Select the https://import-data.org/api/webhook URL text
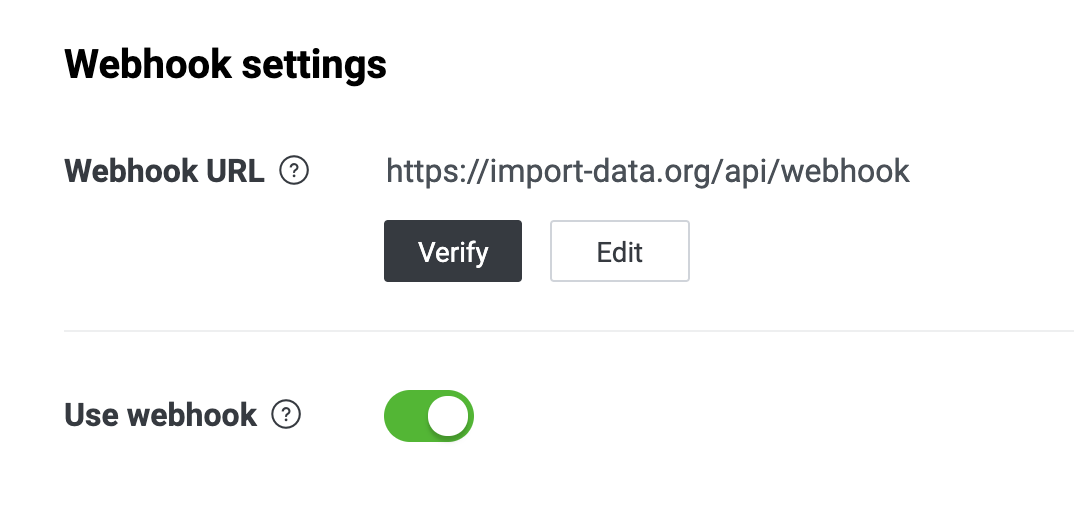The image size is (1074, 514). (x=648, y=171)
